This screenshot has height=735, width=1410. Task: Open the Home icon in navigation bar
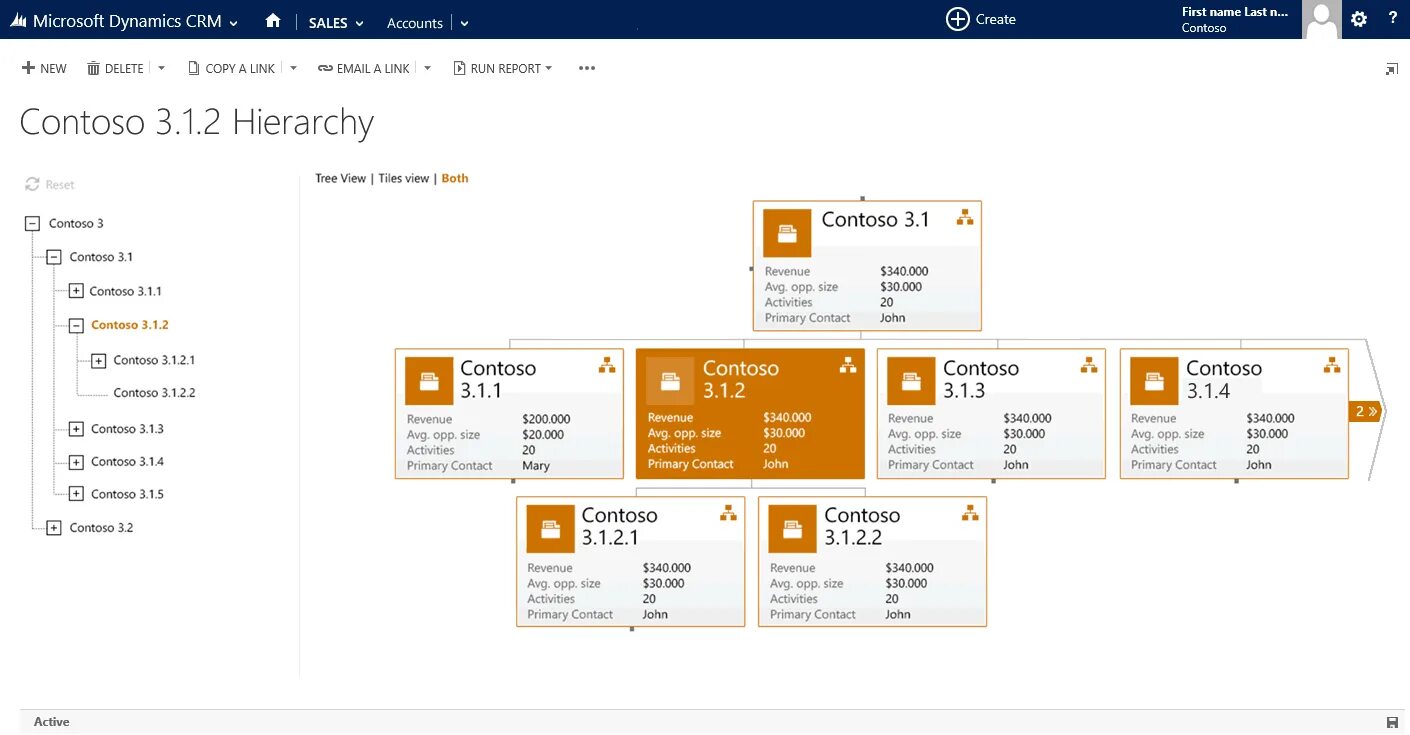click(273, 21)
